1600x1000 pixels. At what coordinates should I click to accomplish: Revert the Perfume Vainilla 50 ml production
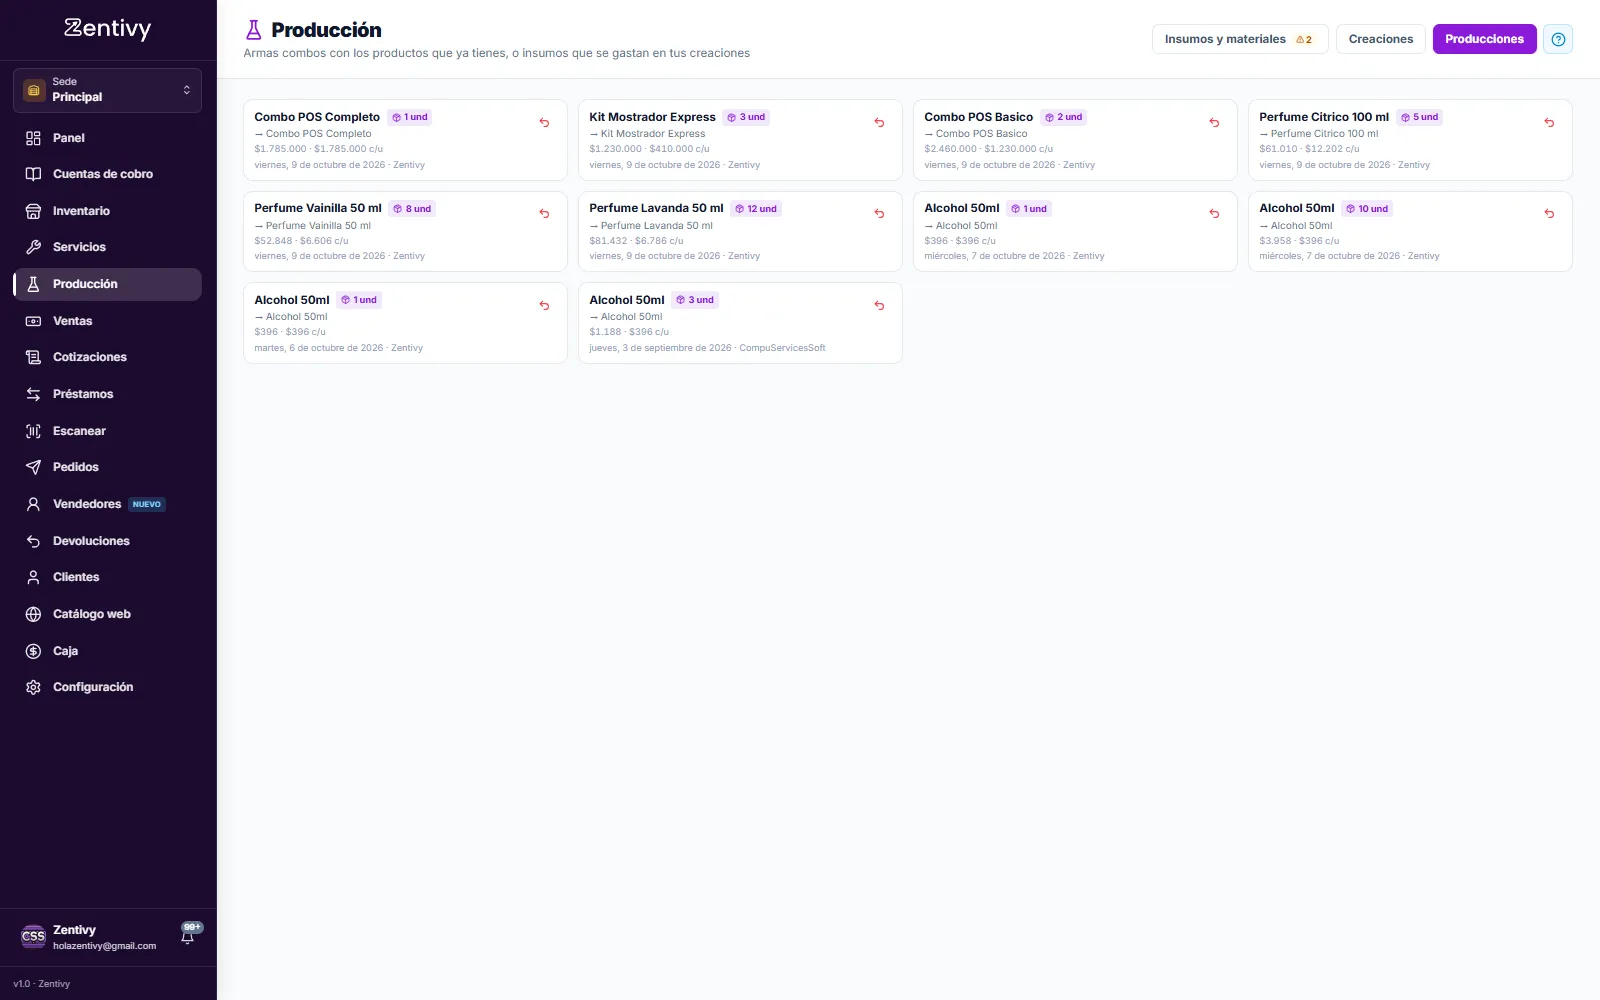point(544,214)
